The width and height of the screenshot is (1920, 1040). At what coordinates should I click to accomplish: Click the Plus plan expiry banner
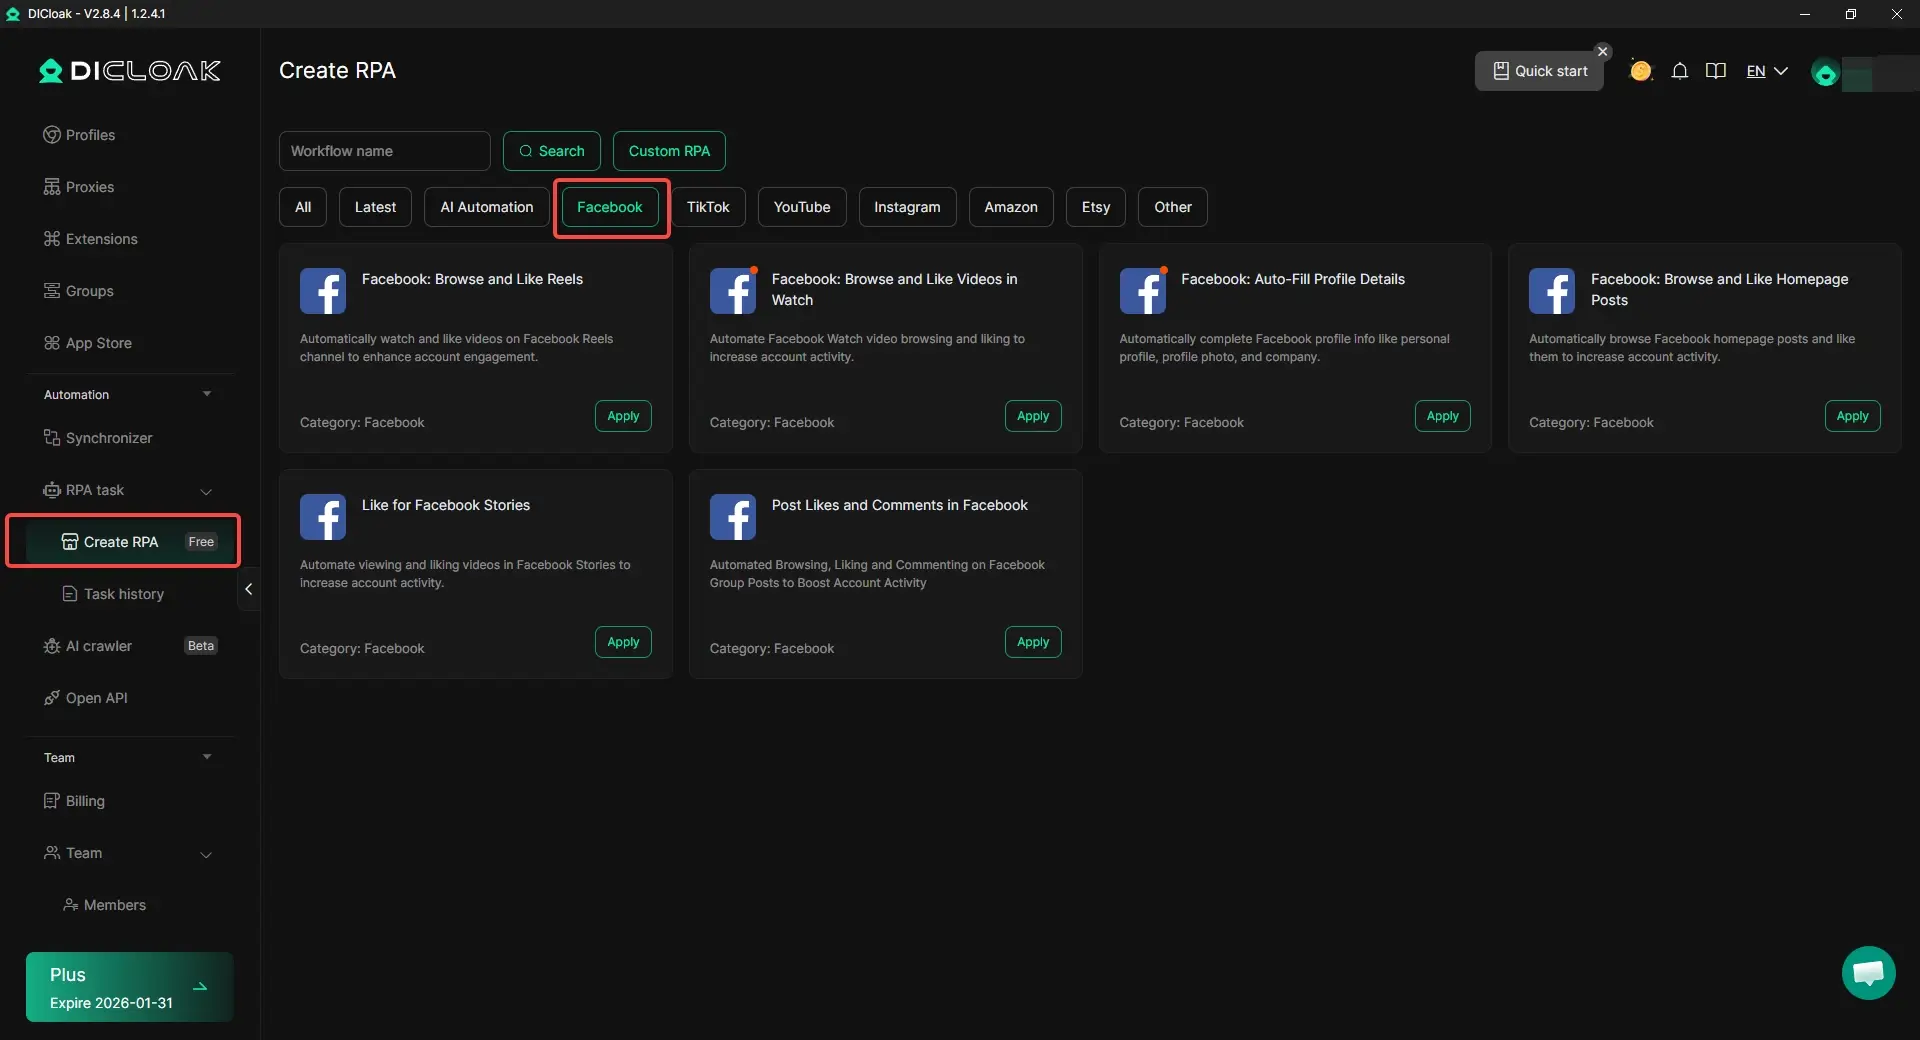tap(129, 987)
